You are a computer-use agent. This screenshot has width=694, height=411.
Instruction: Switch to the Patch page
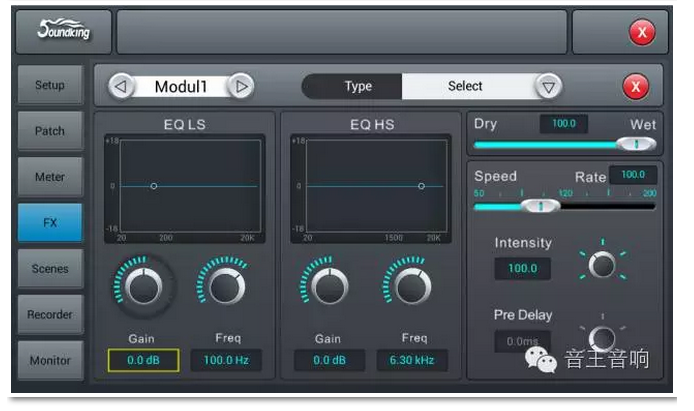tap(49, 131)
